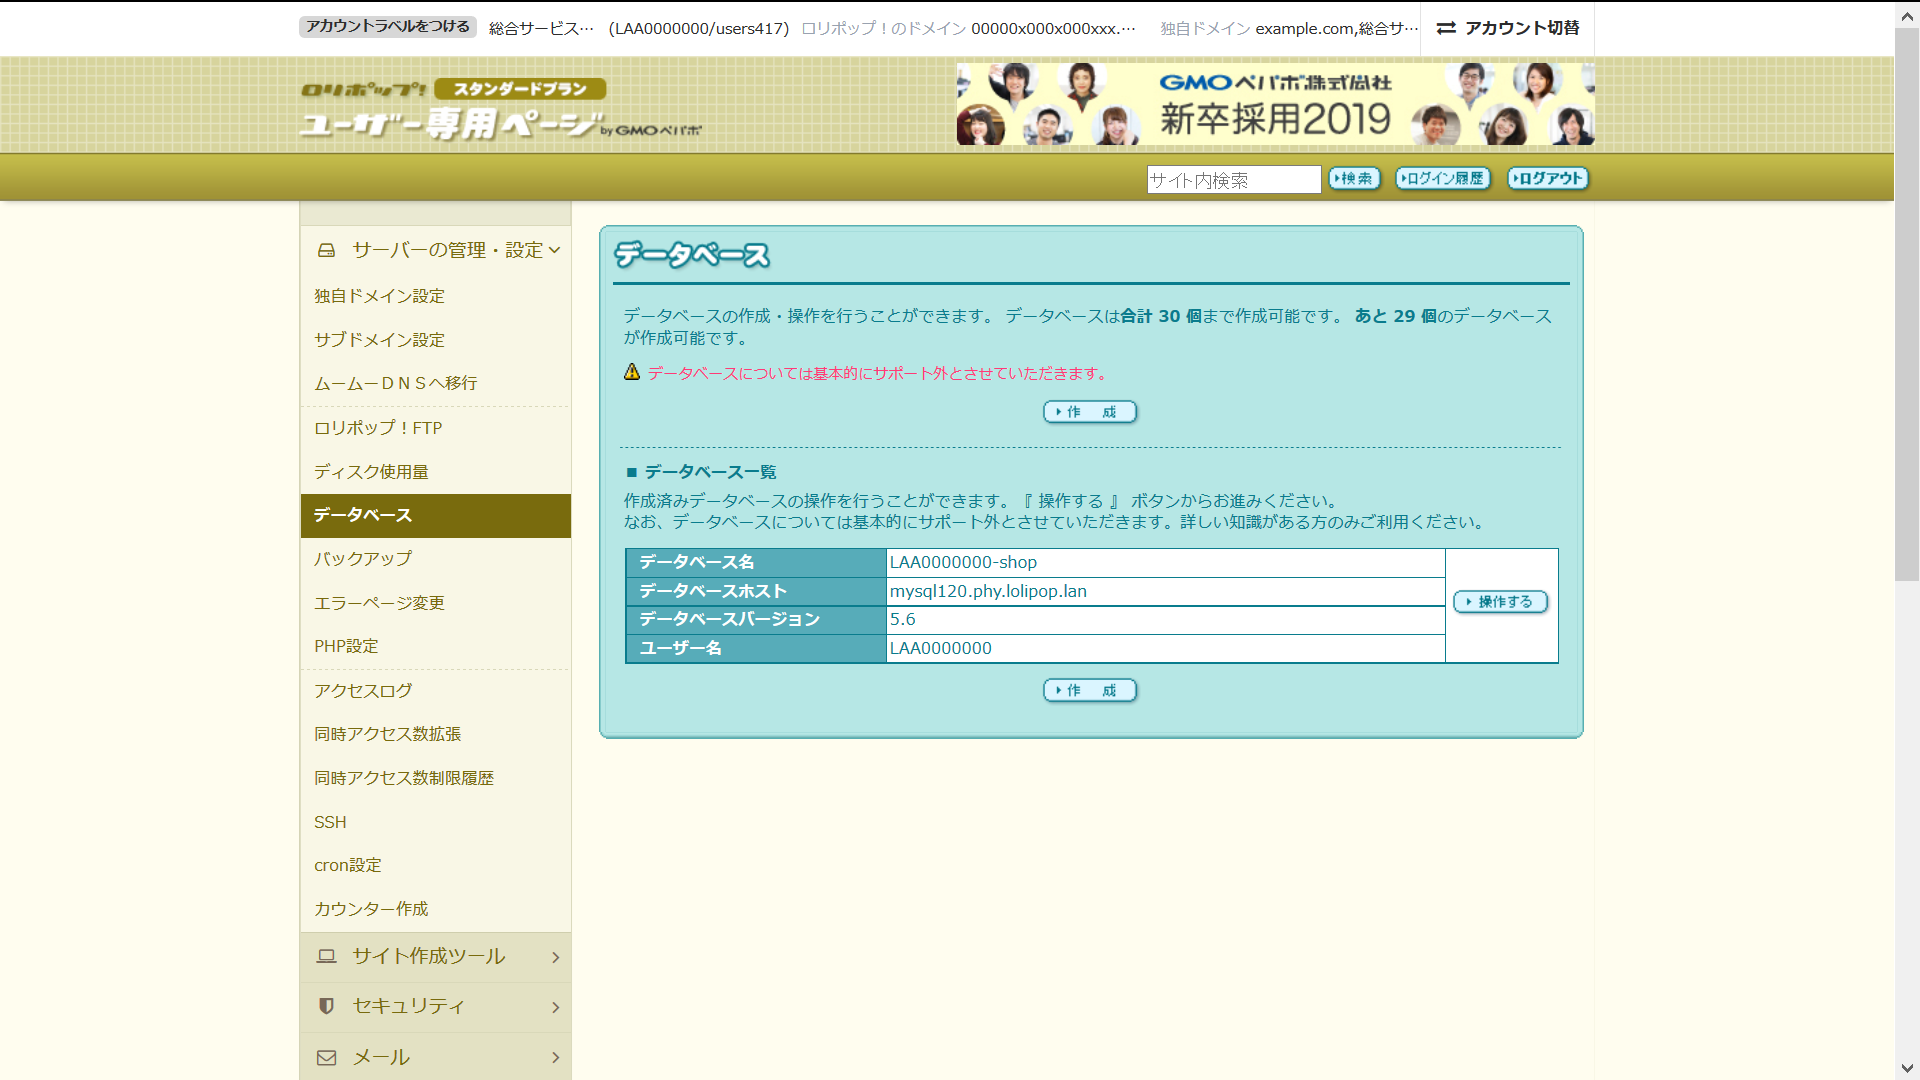Click the security shield icon
1920x1080 pixels.
click(x=326, y=1006)
